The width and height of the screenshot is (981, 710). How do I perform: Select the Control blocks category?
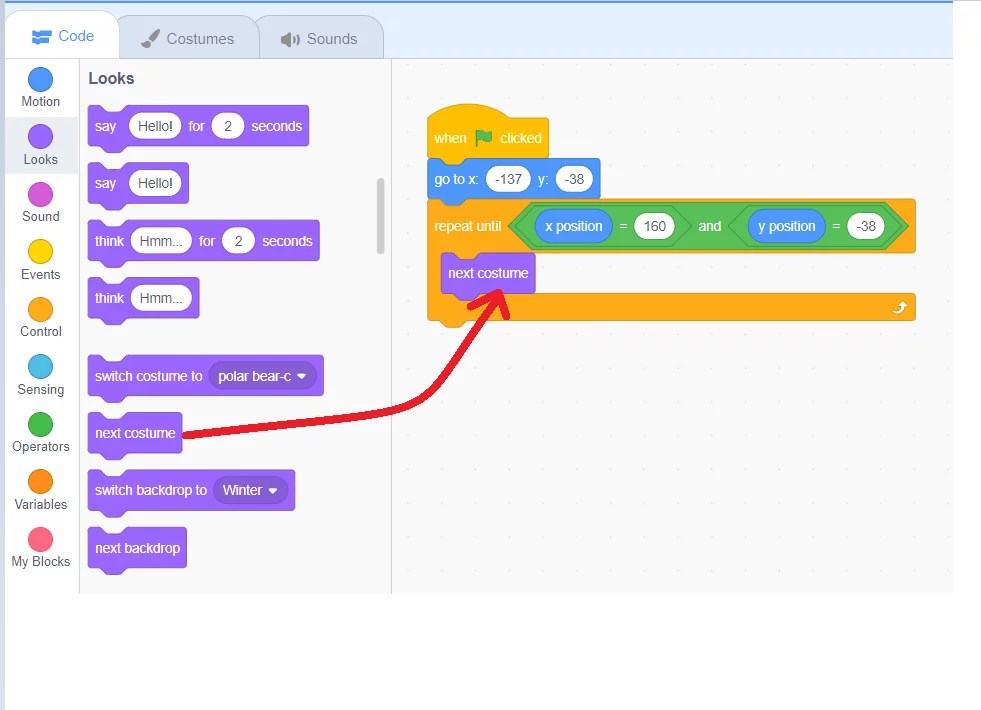pyautogui.click(x=40, y=316)
